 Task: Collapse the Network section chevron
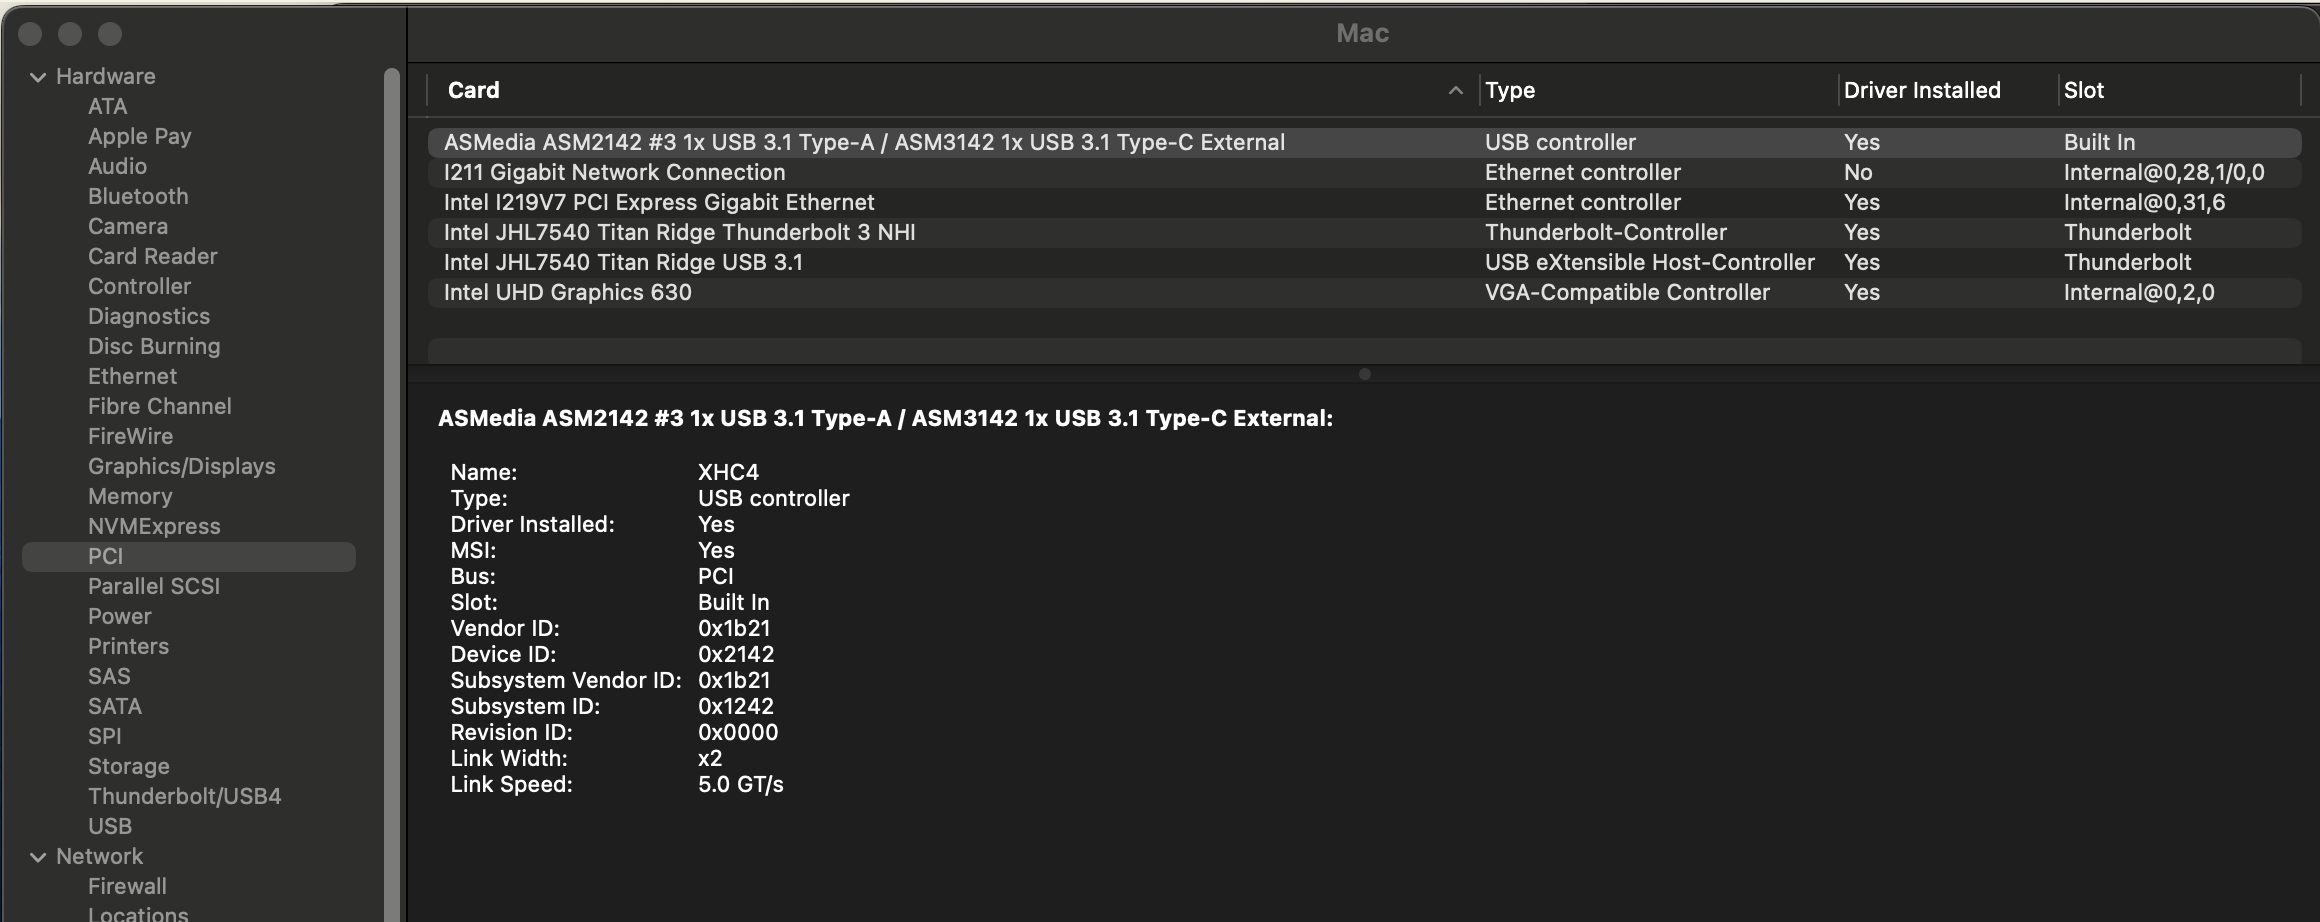38,857
